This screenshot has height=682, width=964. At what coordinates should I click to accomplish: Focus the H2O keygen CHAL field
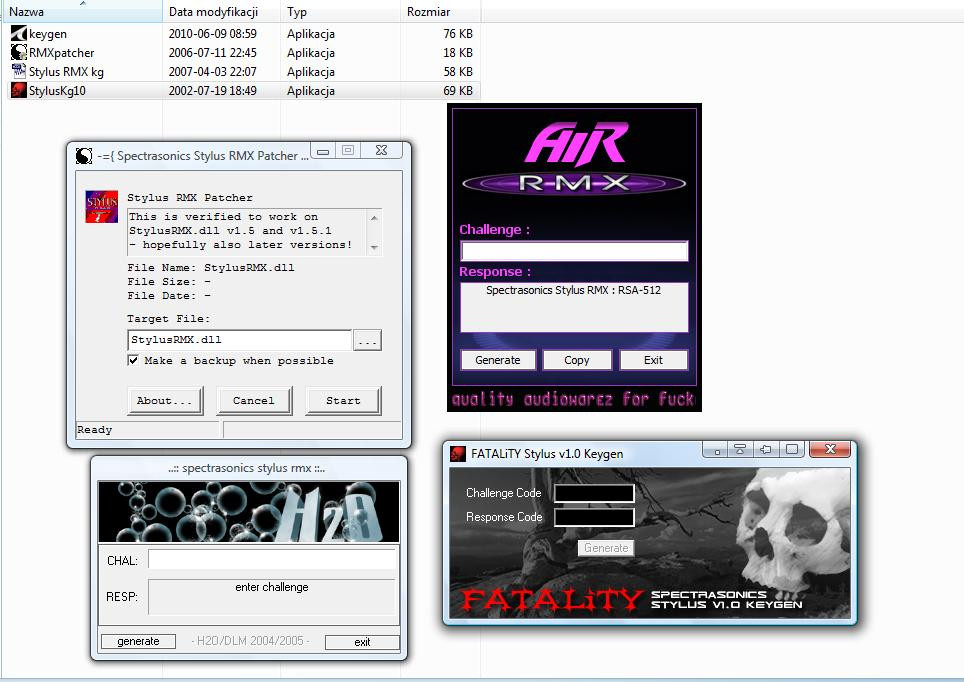point(273,560)
